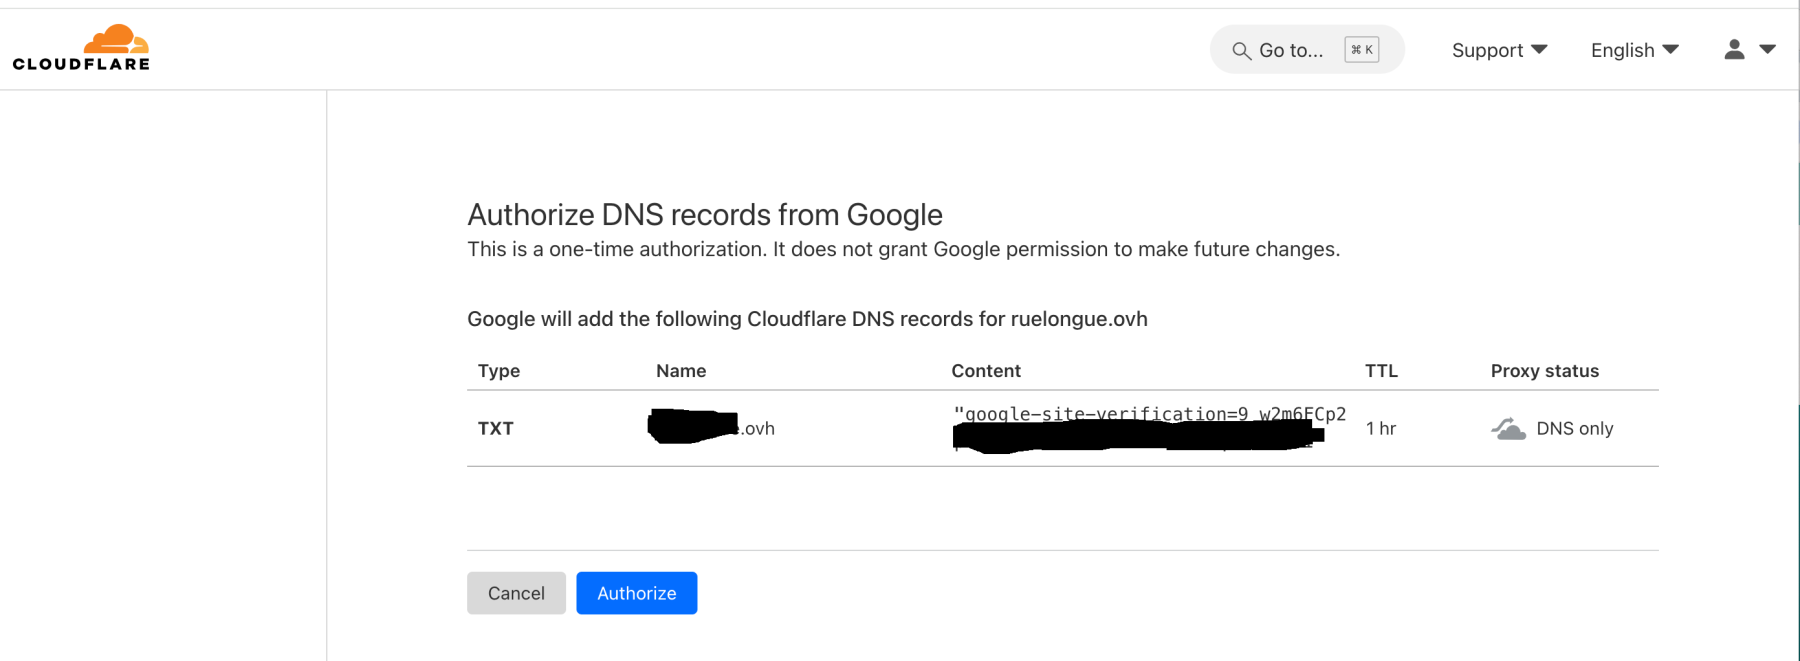Click the user account profile icon

tap(1734, 49)
